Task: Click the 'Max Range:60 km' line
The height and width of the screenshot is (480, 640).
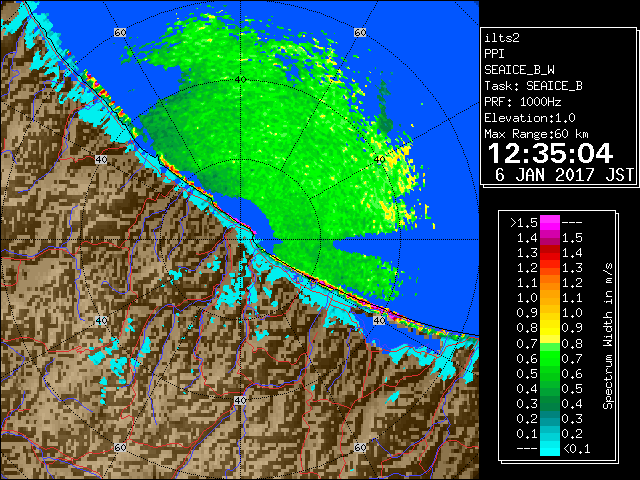Action: pyautogui.click(x=536, y=134)
